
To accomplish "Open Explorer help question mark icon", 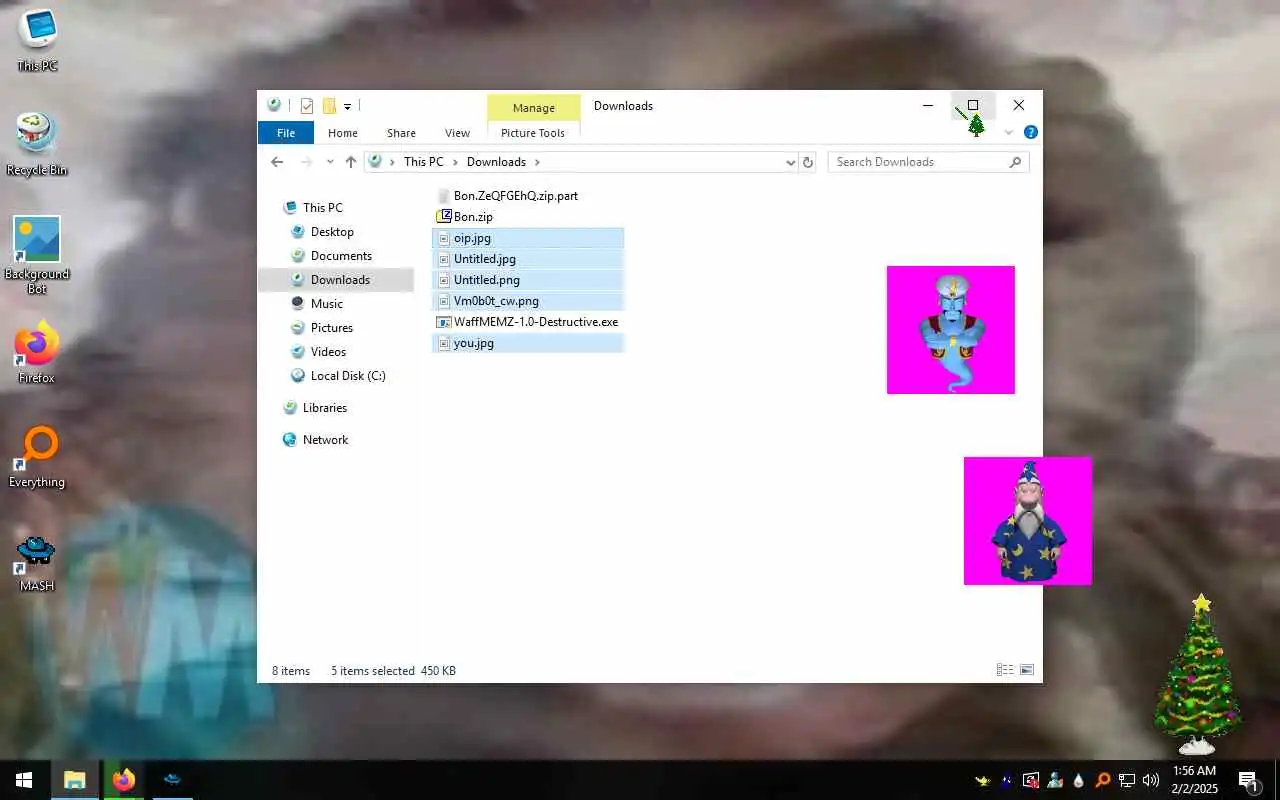I will point(1031,132).
